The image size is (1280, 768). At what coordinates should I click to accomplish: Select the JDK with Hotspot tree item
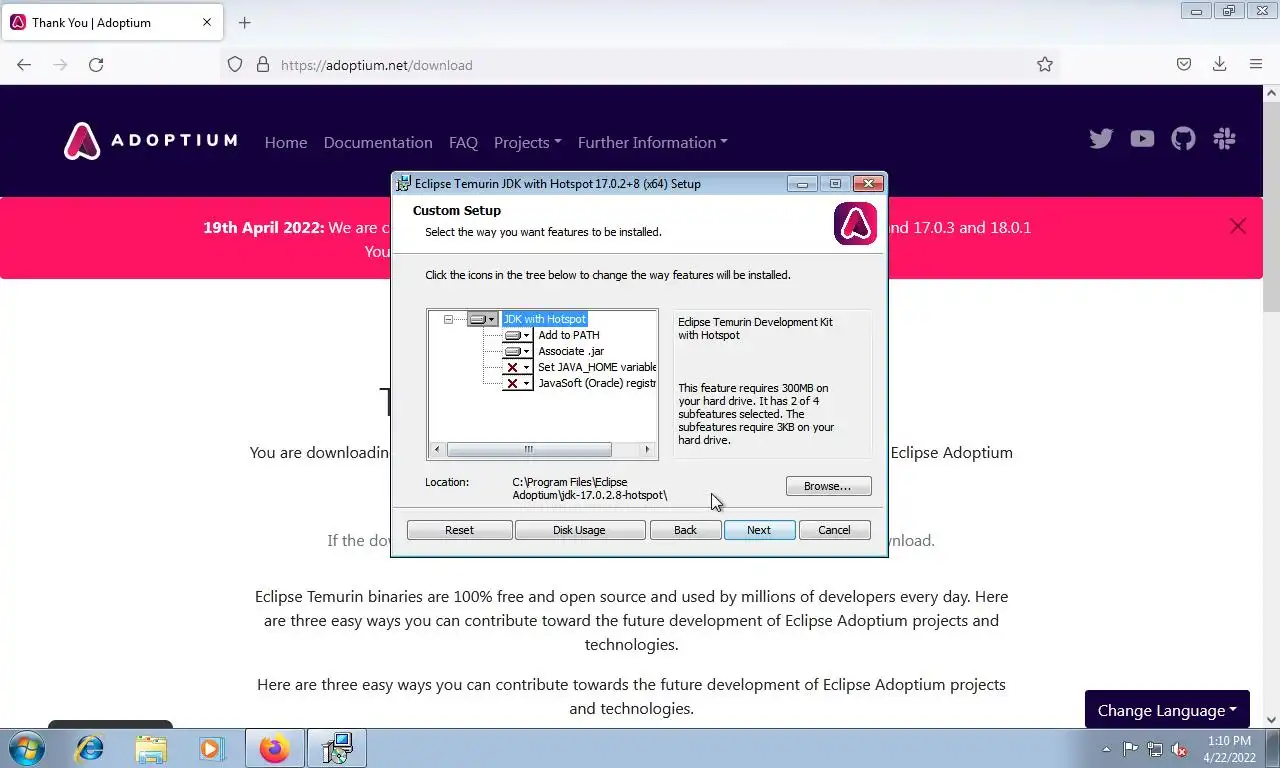[x=544, y=319]
